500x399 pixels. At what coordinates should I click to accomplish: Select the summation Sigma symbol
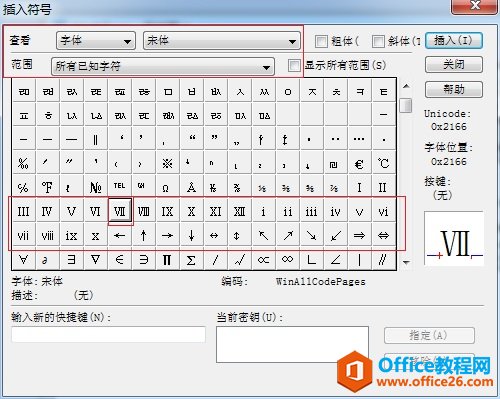192,259
